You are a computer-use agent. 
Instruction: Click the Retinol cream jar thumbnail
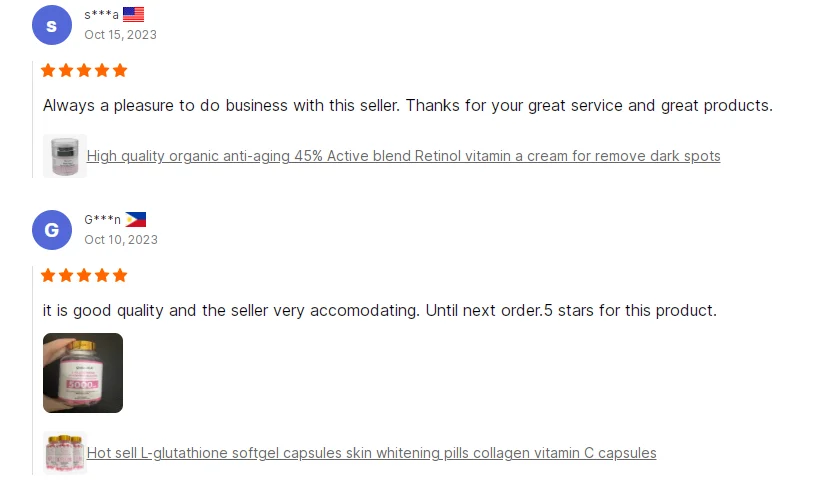click(65, 156)
